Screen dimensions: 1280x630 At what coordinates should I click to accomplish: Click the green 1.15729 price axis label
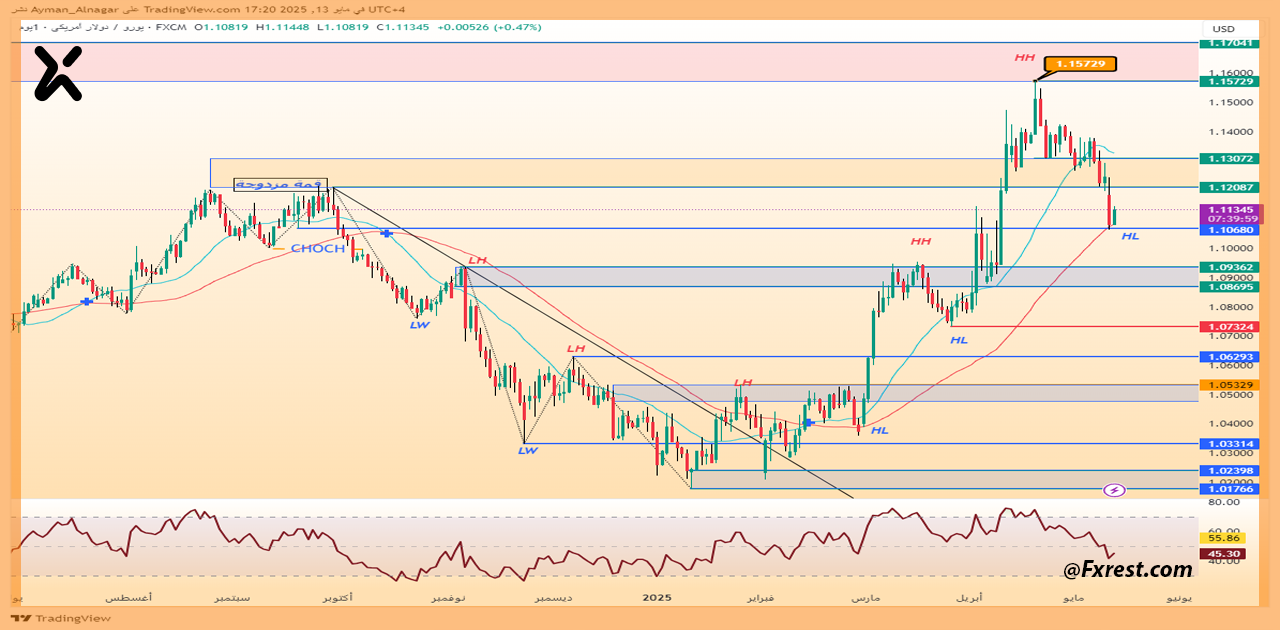tap(1229, 80)
